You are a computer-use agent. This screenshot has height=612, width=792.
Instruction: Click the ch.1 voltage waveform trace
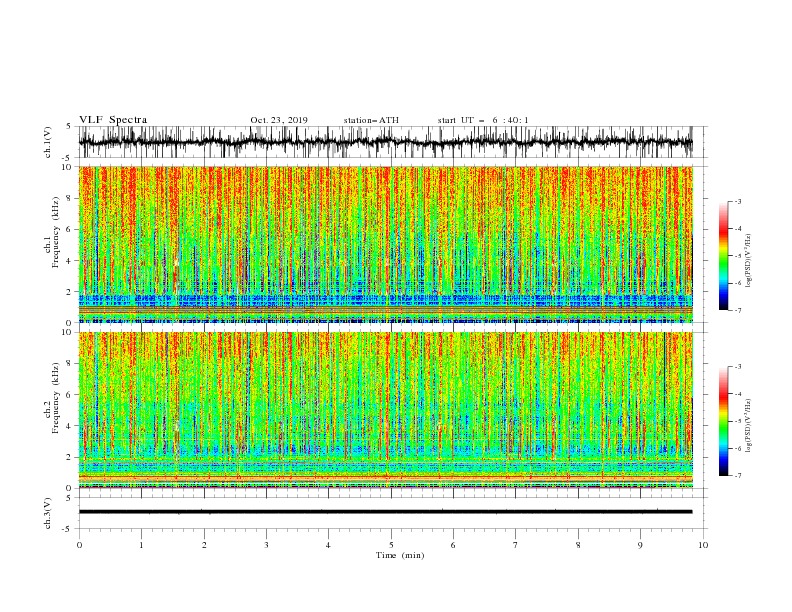coord(386,142)
